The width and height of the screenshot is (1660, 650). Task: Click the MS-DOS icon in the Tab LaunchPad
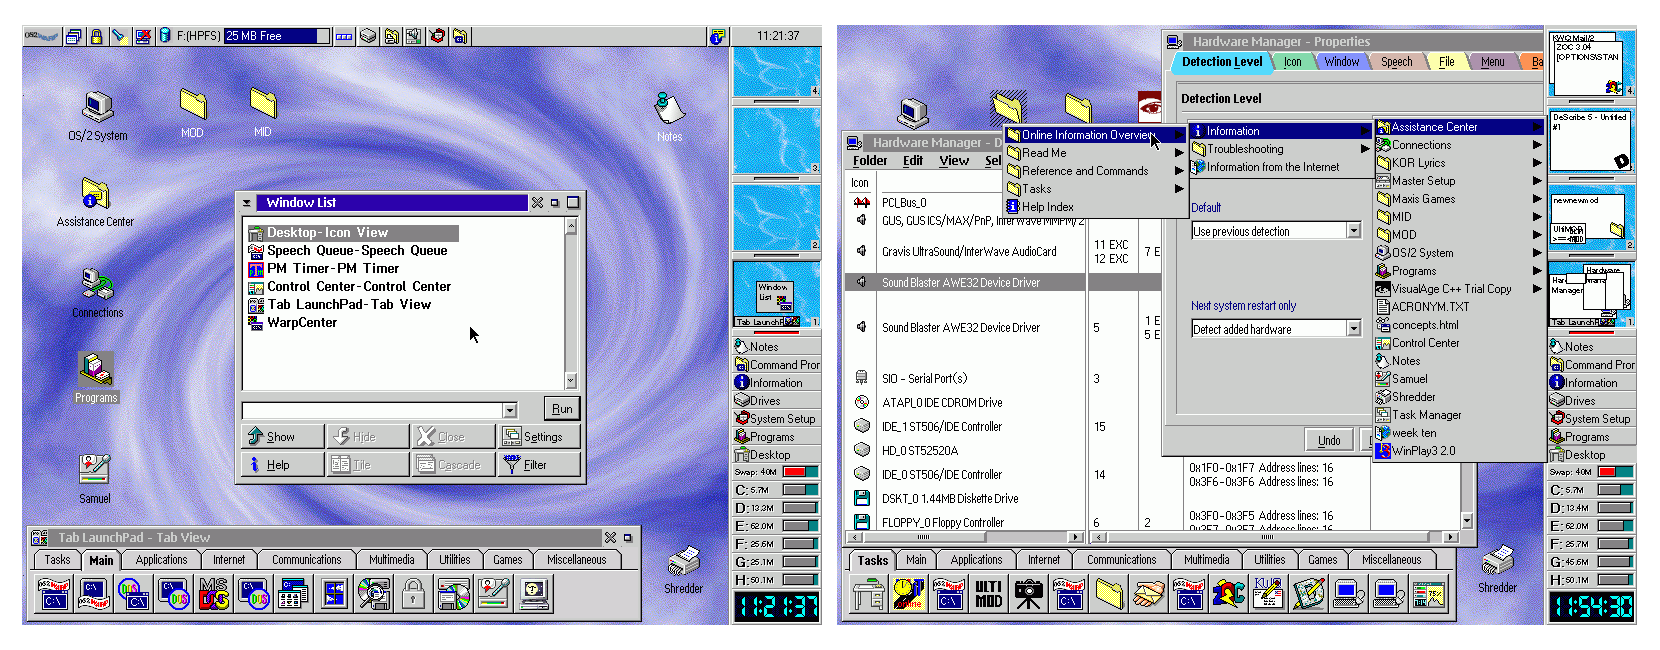[x=213, y=594]
